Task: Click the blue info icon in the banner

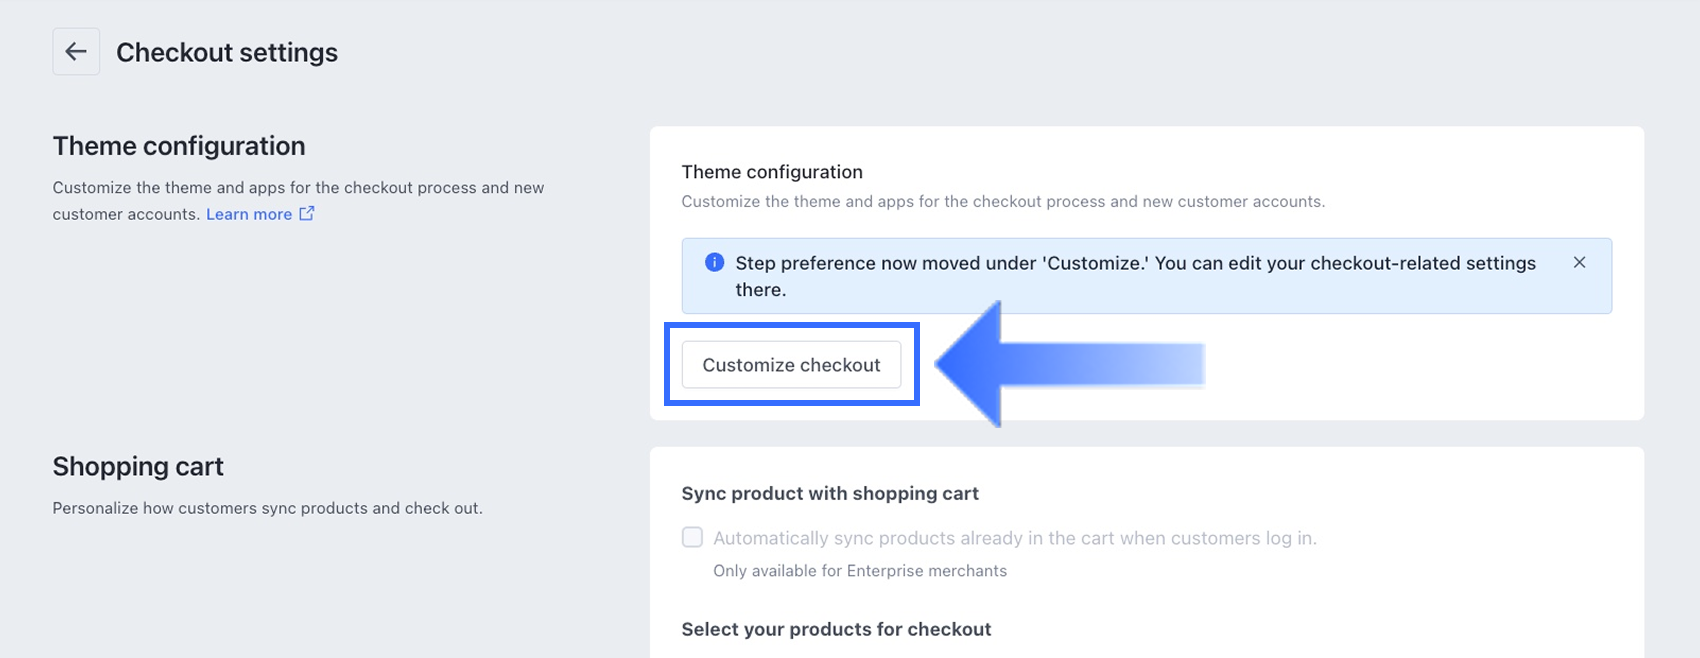Action: (x=714, y=263)
